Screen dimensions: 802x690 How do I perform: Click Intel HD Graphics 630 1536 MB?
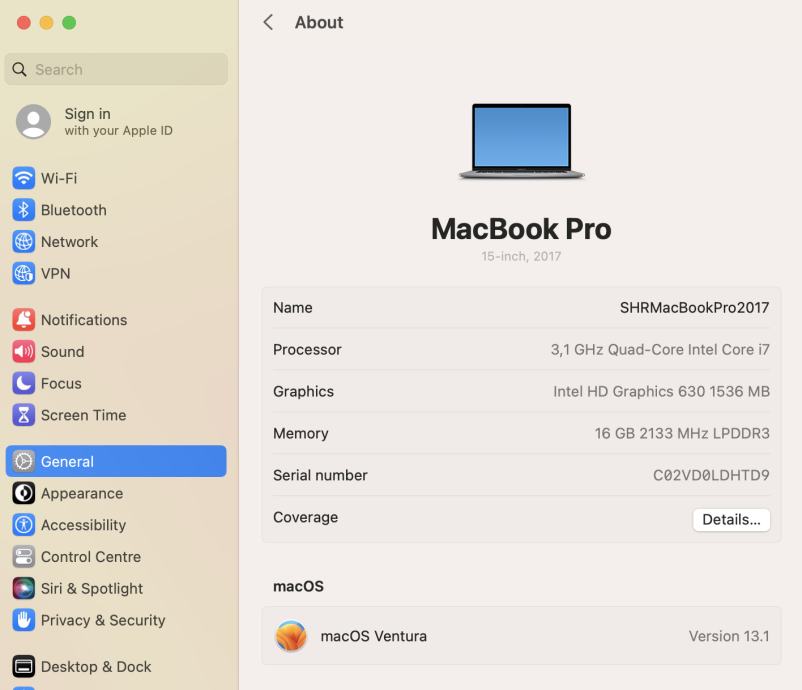(661, 391)
